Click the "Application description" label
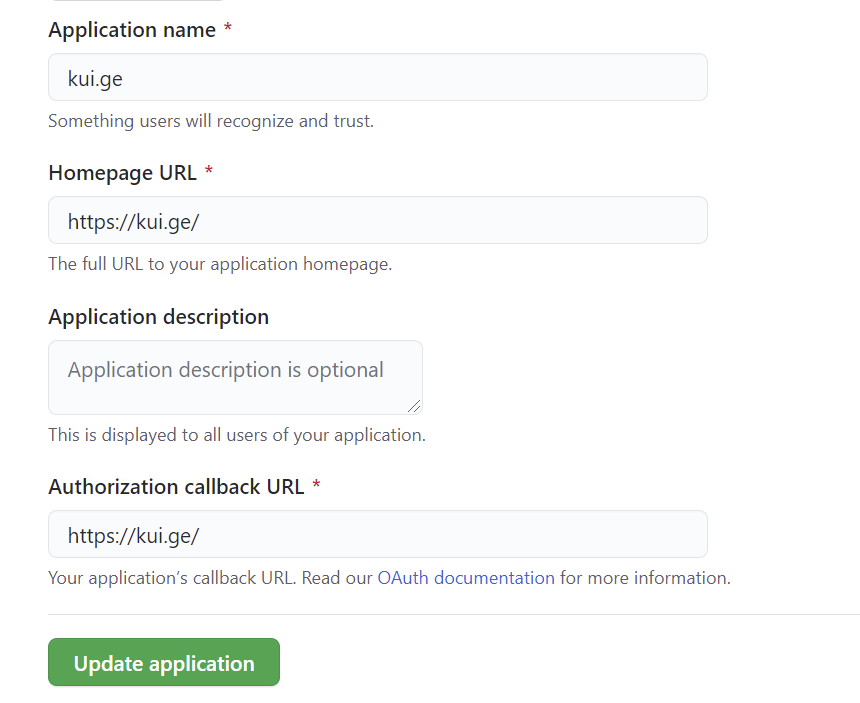 point(158,317)
